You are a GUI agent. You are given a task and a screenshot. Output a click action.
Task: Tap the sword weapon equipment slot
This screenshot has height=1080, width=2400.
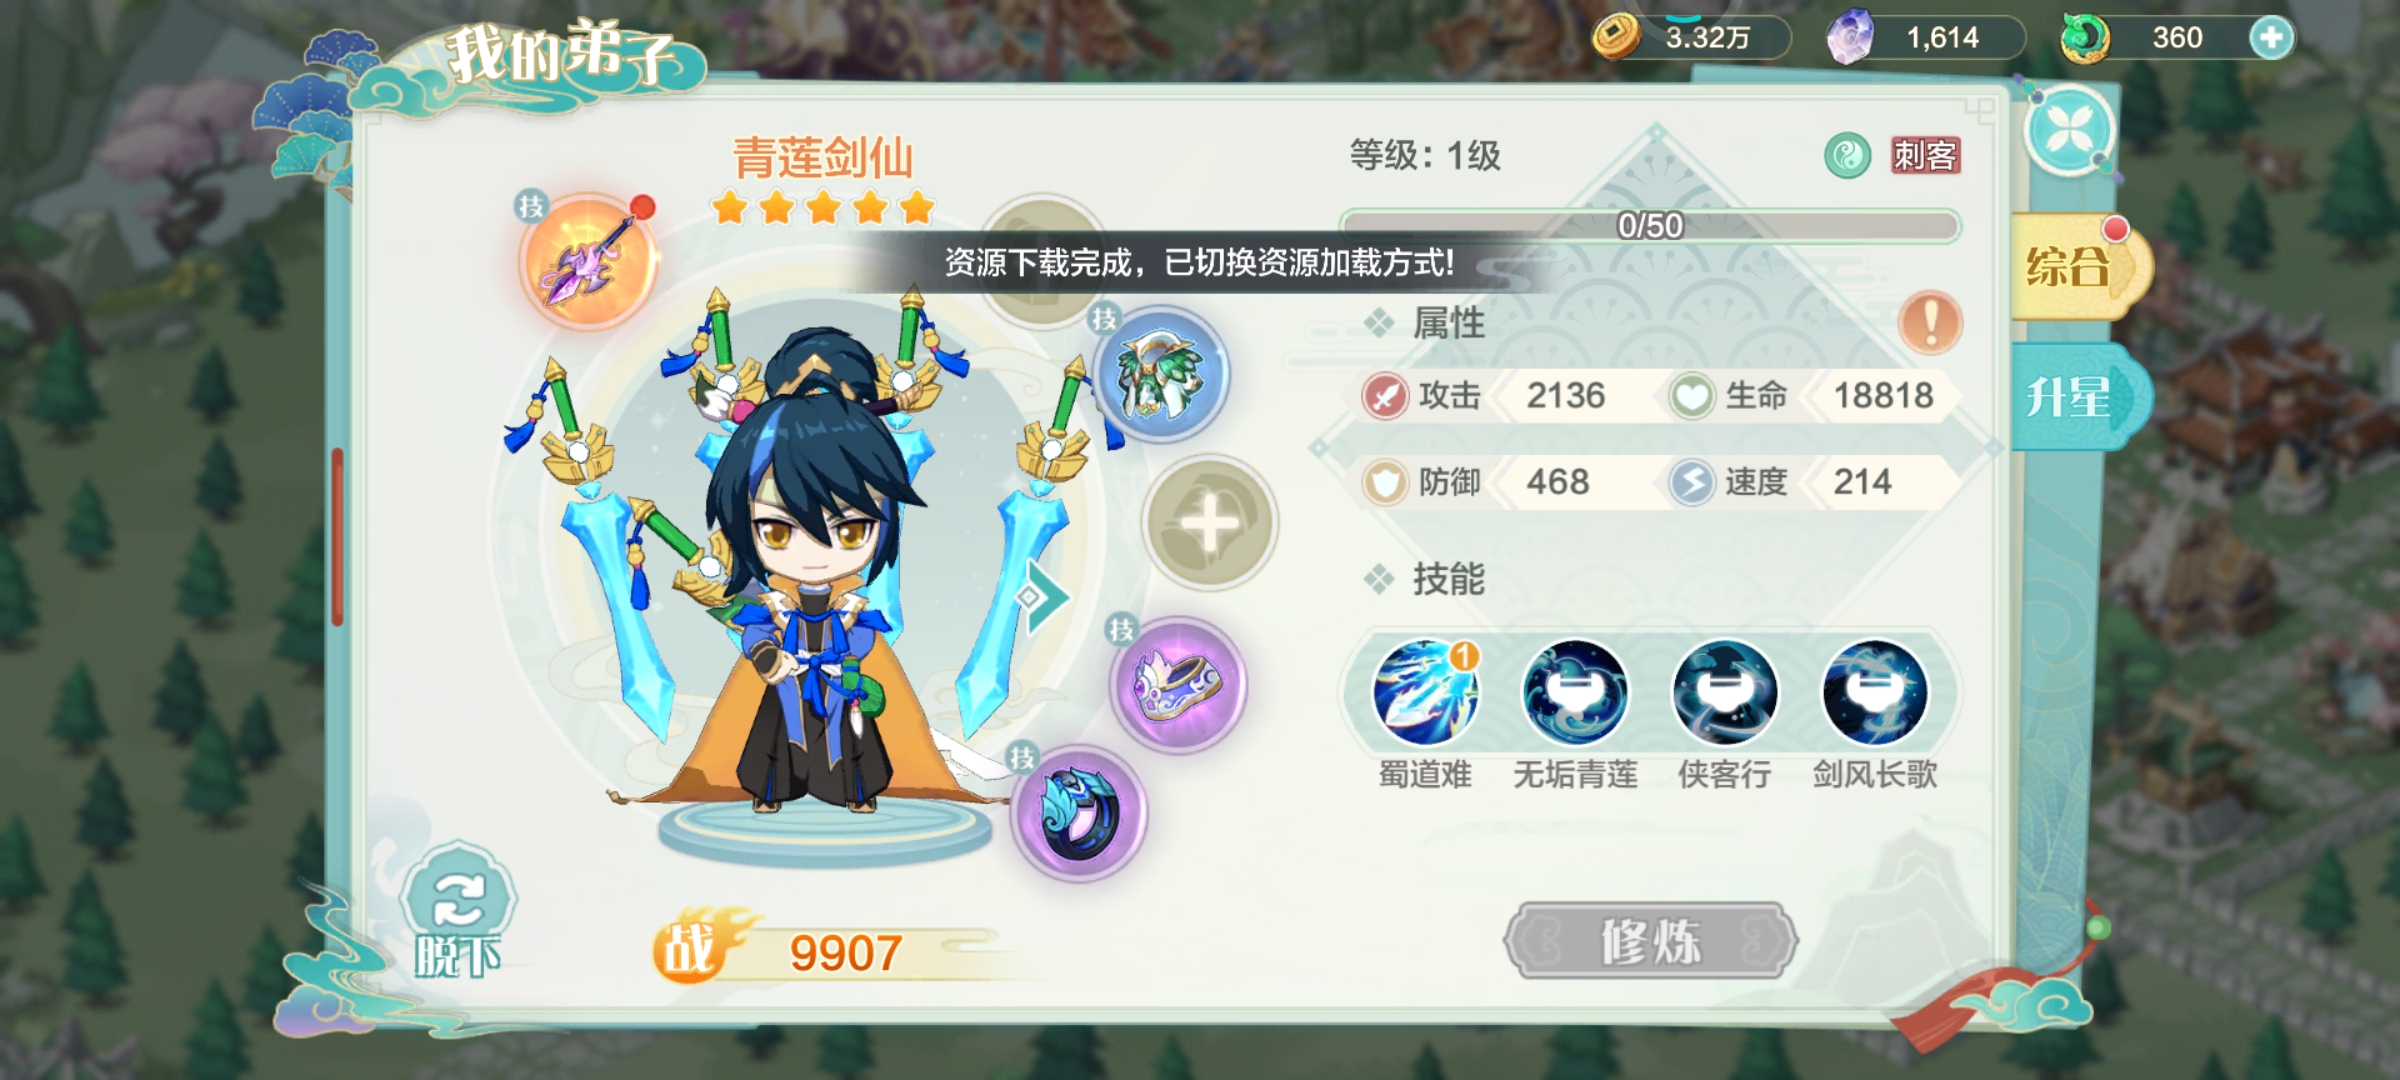[x=588, y=262]
